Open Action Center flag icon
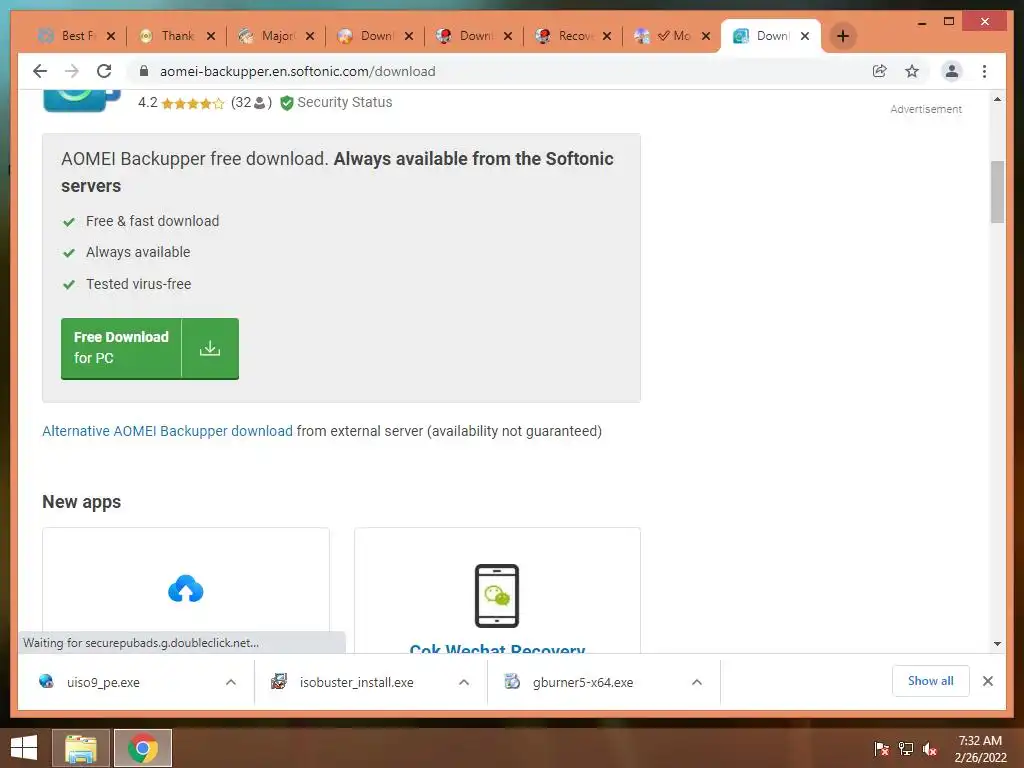The width and height of the screenshot is (1024, 768). tap(881, 748)
